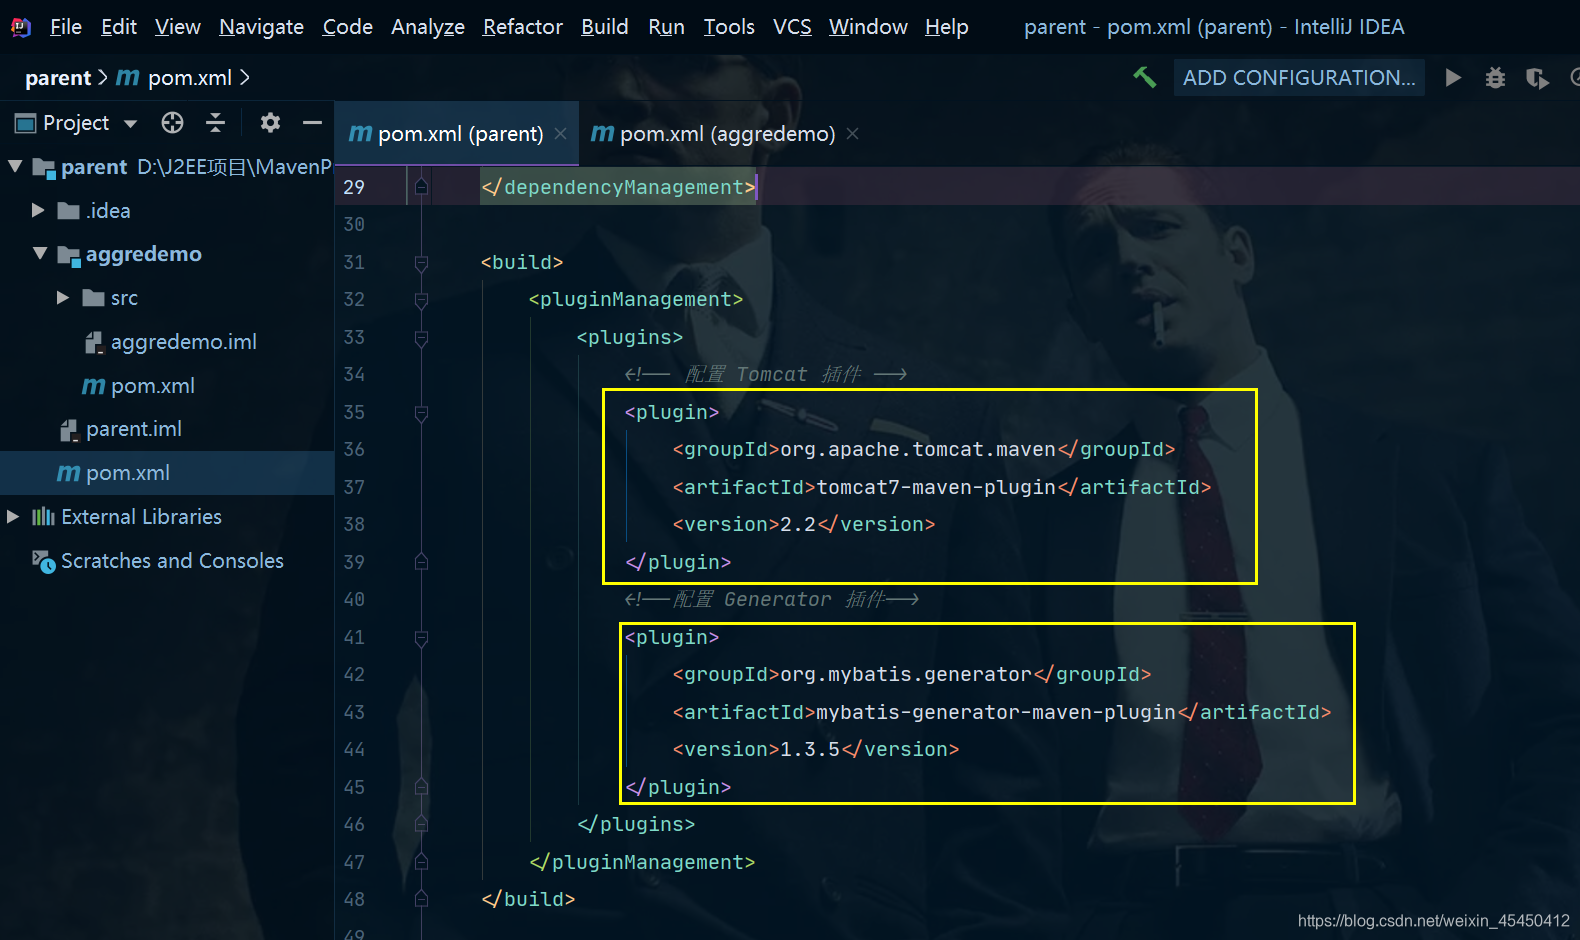Collapse the parent root project node
Screen dimensions: 1580x940
pos(15,166)
